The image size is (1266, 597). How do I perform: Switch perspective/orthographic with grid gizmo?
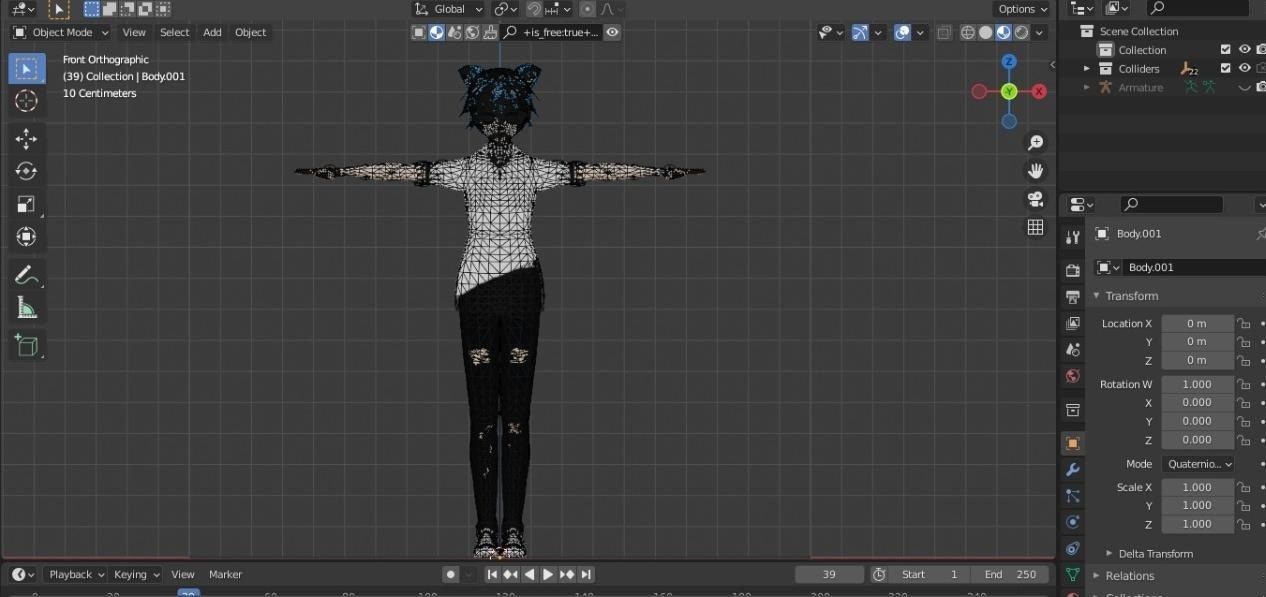(x=1036, y=227)
